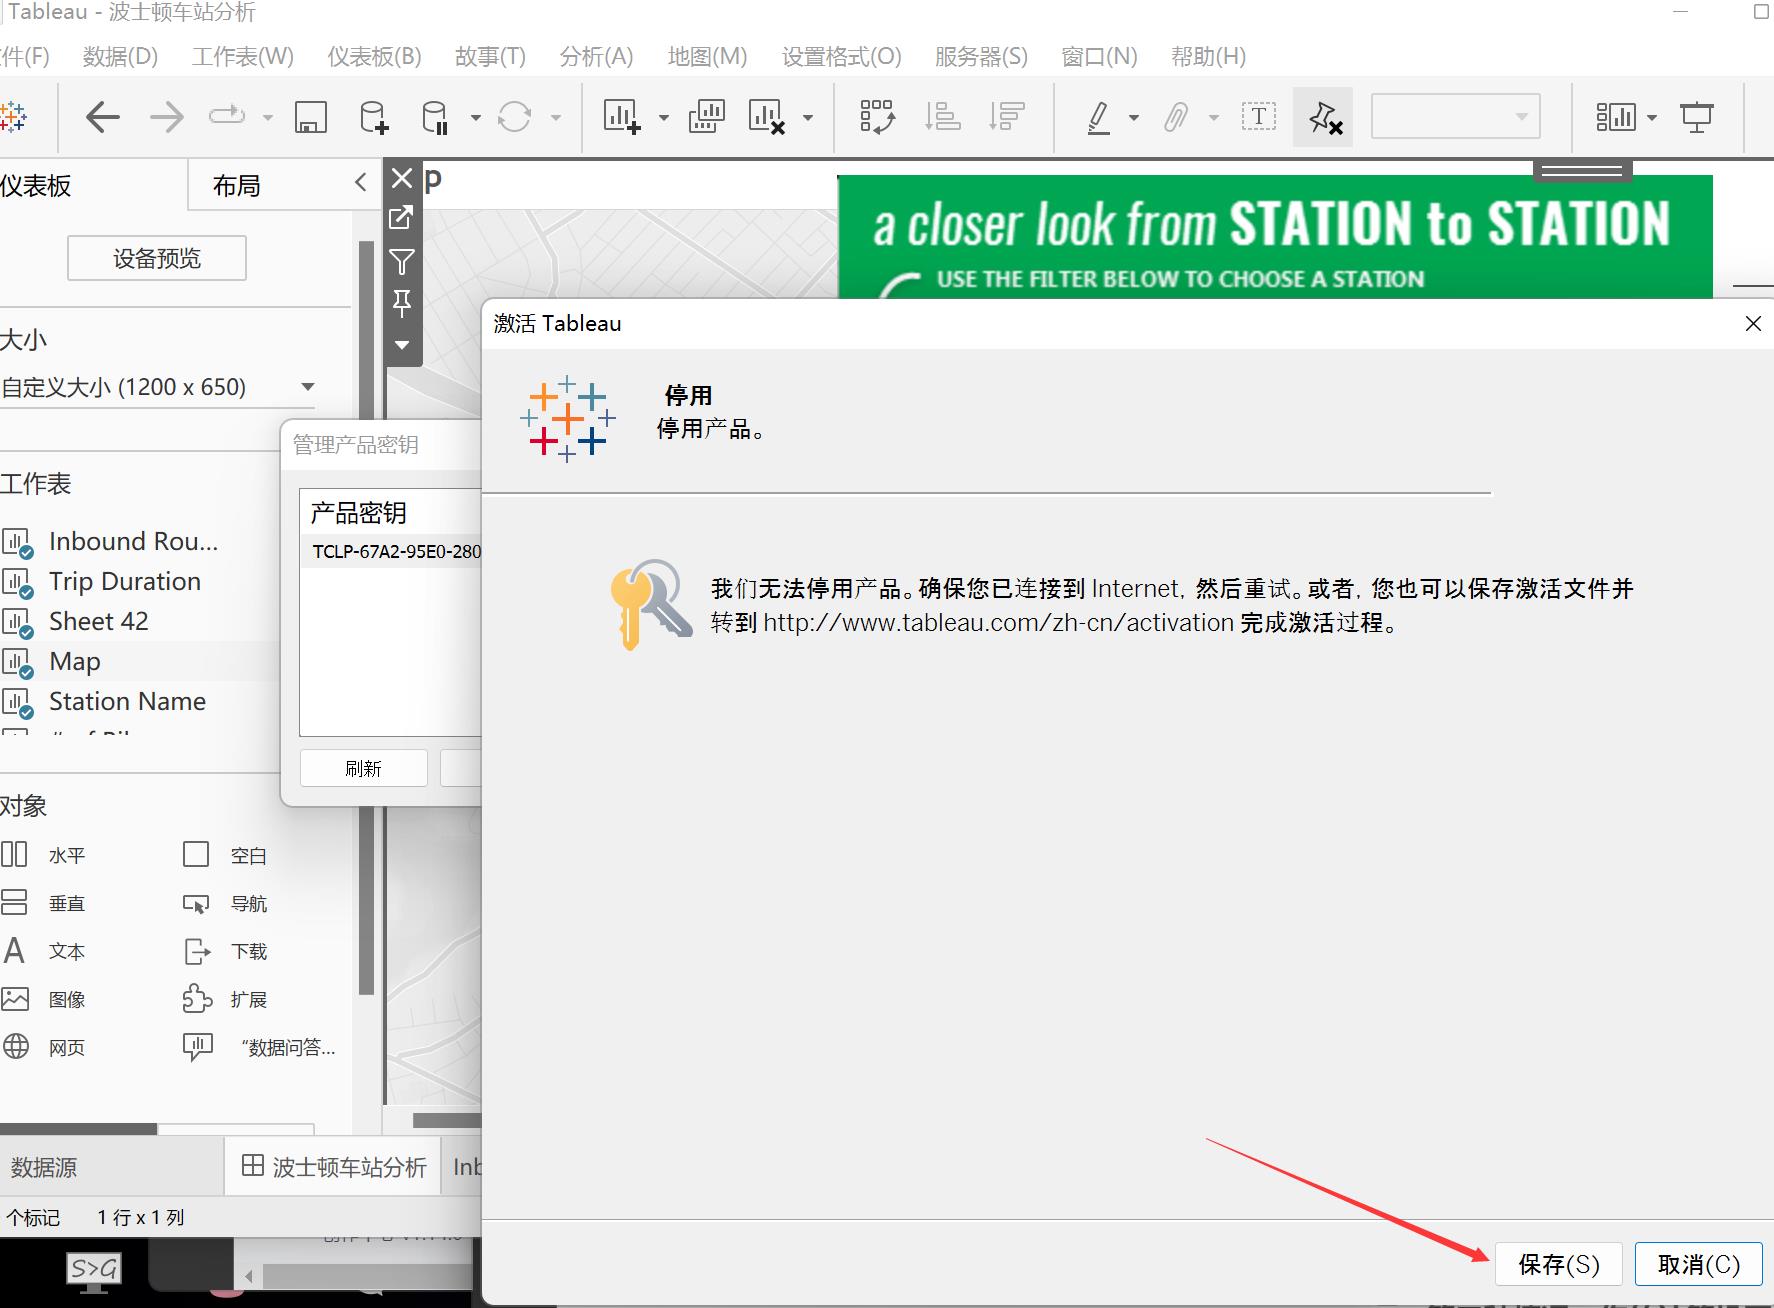Viewport: 1774px width, 1308px height.
Task: Open the replay animation dropdown arrow
Action: point(267,118)
